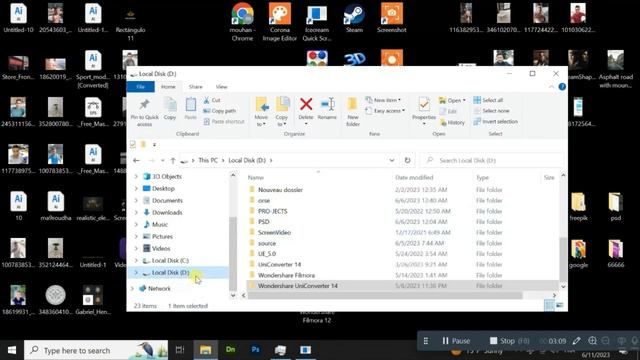Switch to Share ribbon tab
This screenshot has width=640, height=360.
[x=196, y=87]
